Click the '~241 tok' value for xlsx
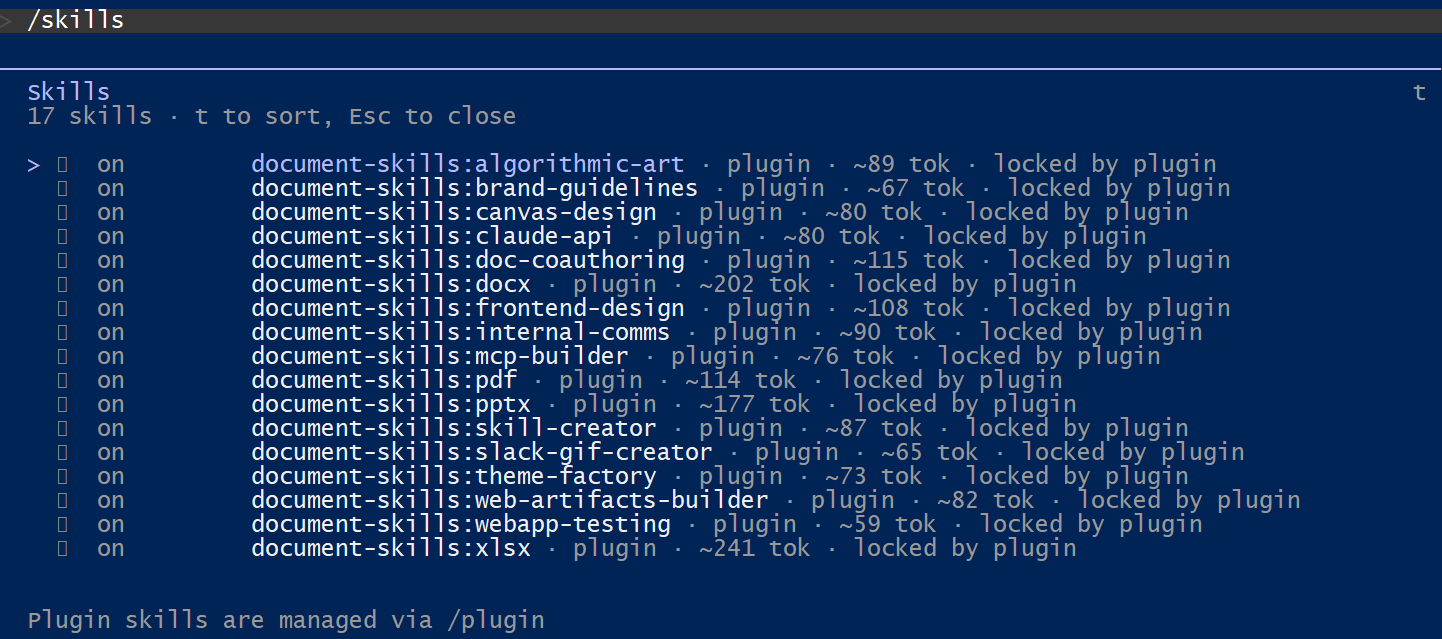The image size is (1442, 639). point(754,548)
